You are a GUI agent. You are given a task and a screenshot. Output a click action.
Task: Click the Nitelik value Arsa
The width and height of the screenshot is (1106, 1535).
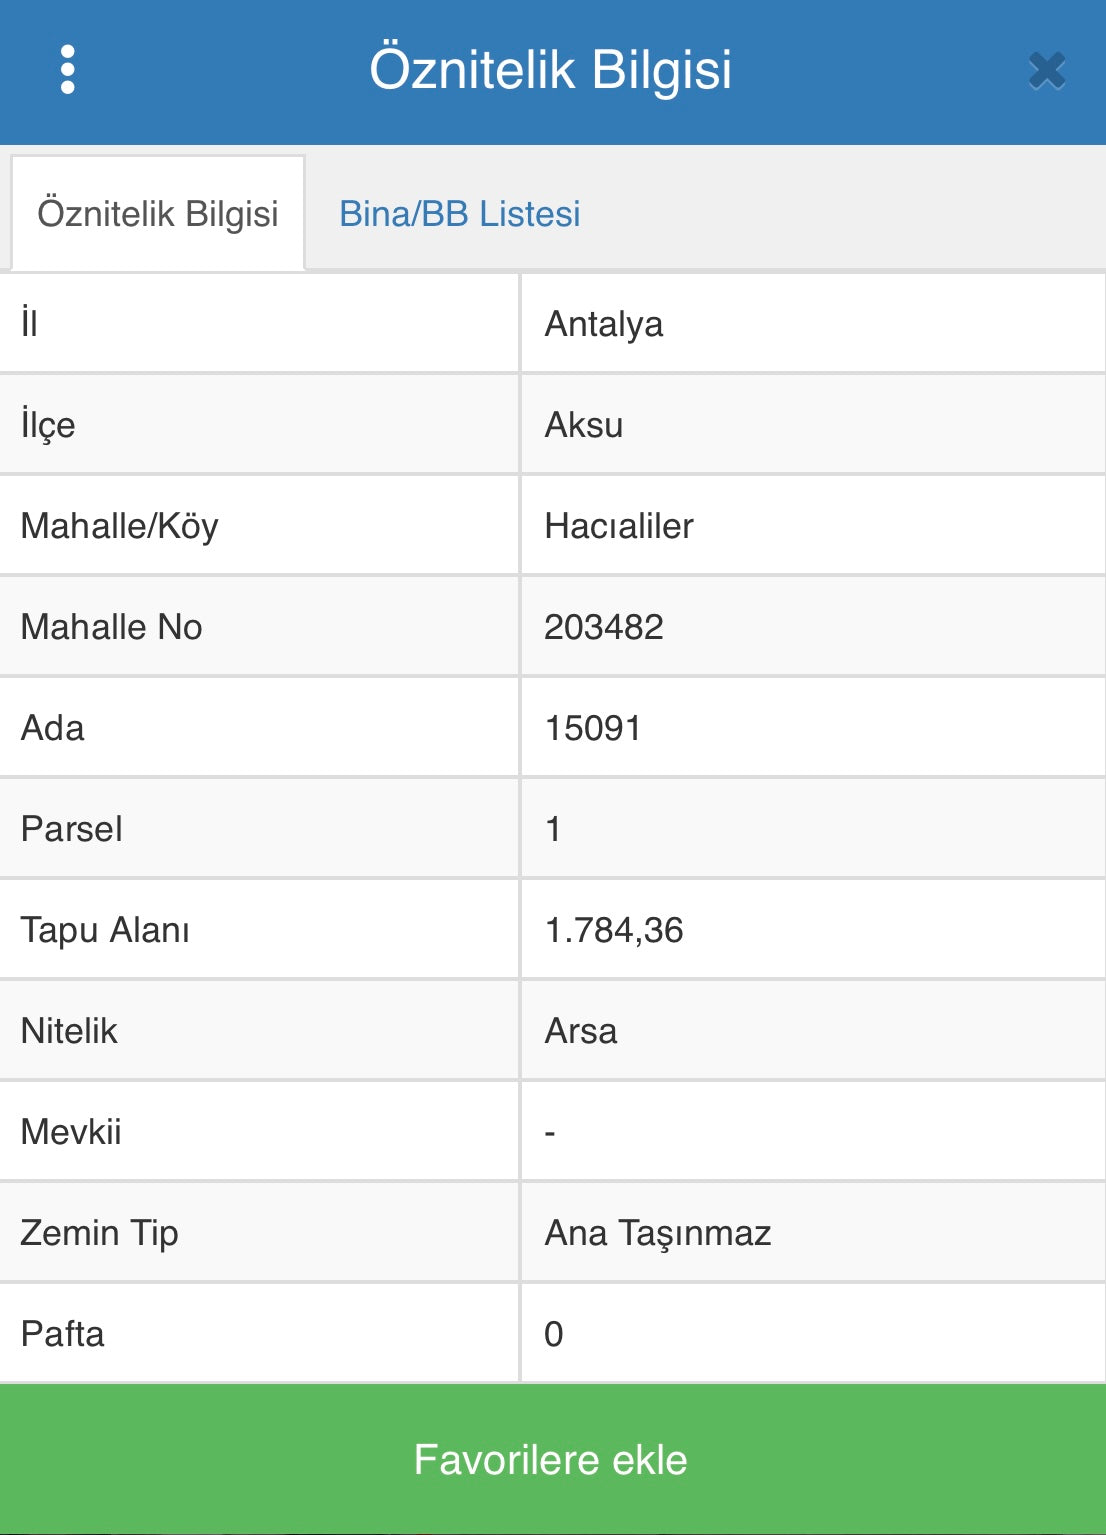pos(580,1031)
